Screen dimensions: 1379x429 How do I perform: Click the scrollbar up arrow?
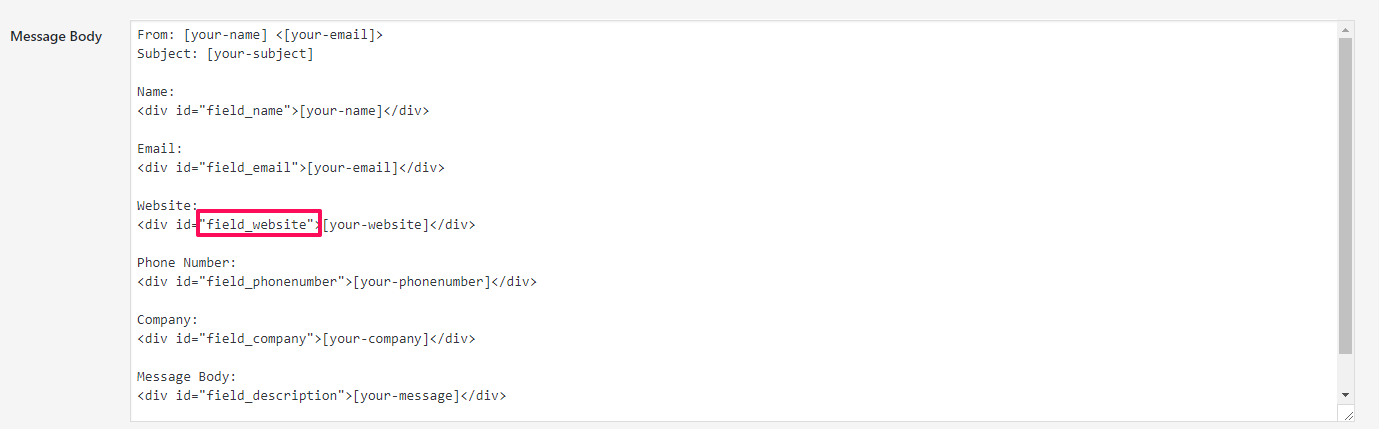coord(1345,30)
